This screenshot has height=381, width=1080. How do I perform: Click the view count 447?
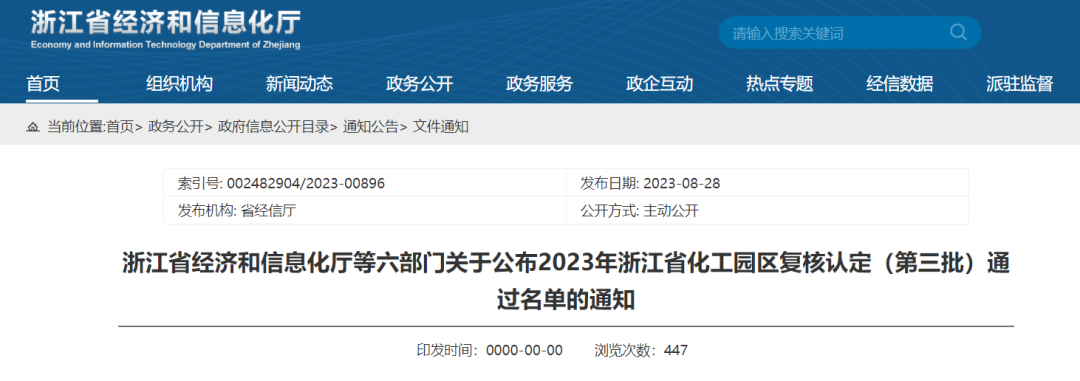676,351
